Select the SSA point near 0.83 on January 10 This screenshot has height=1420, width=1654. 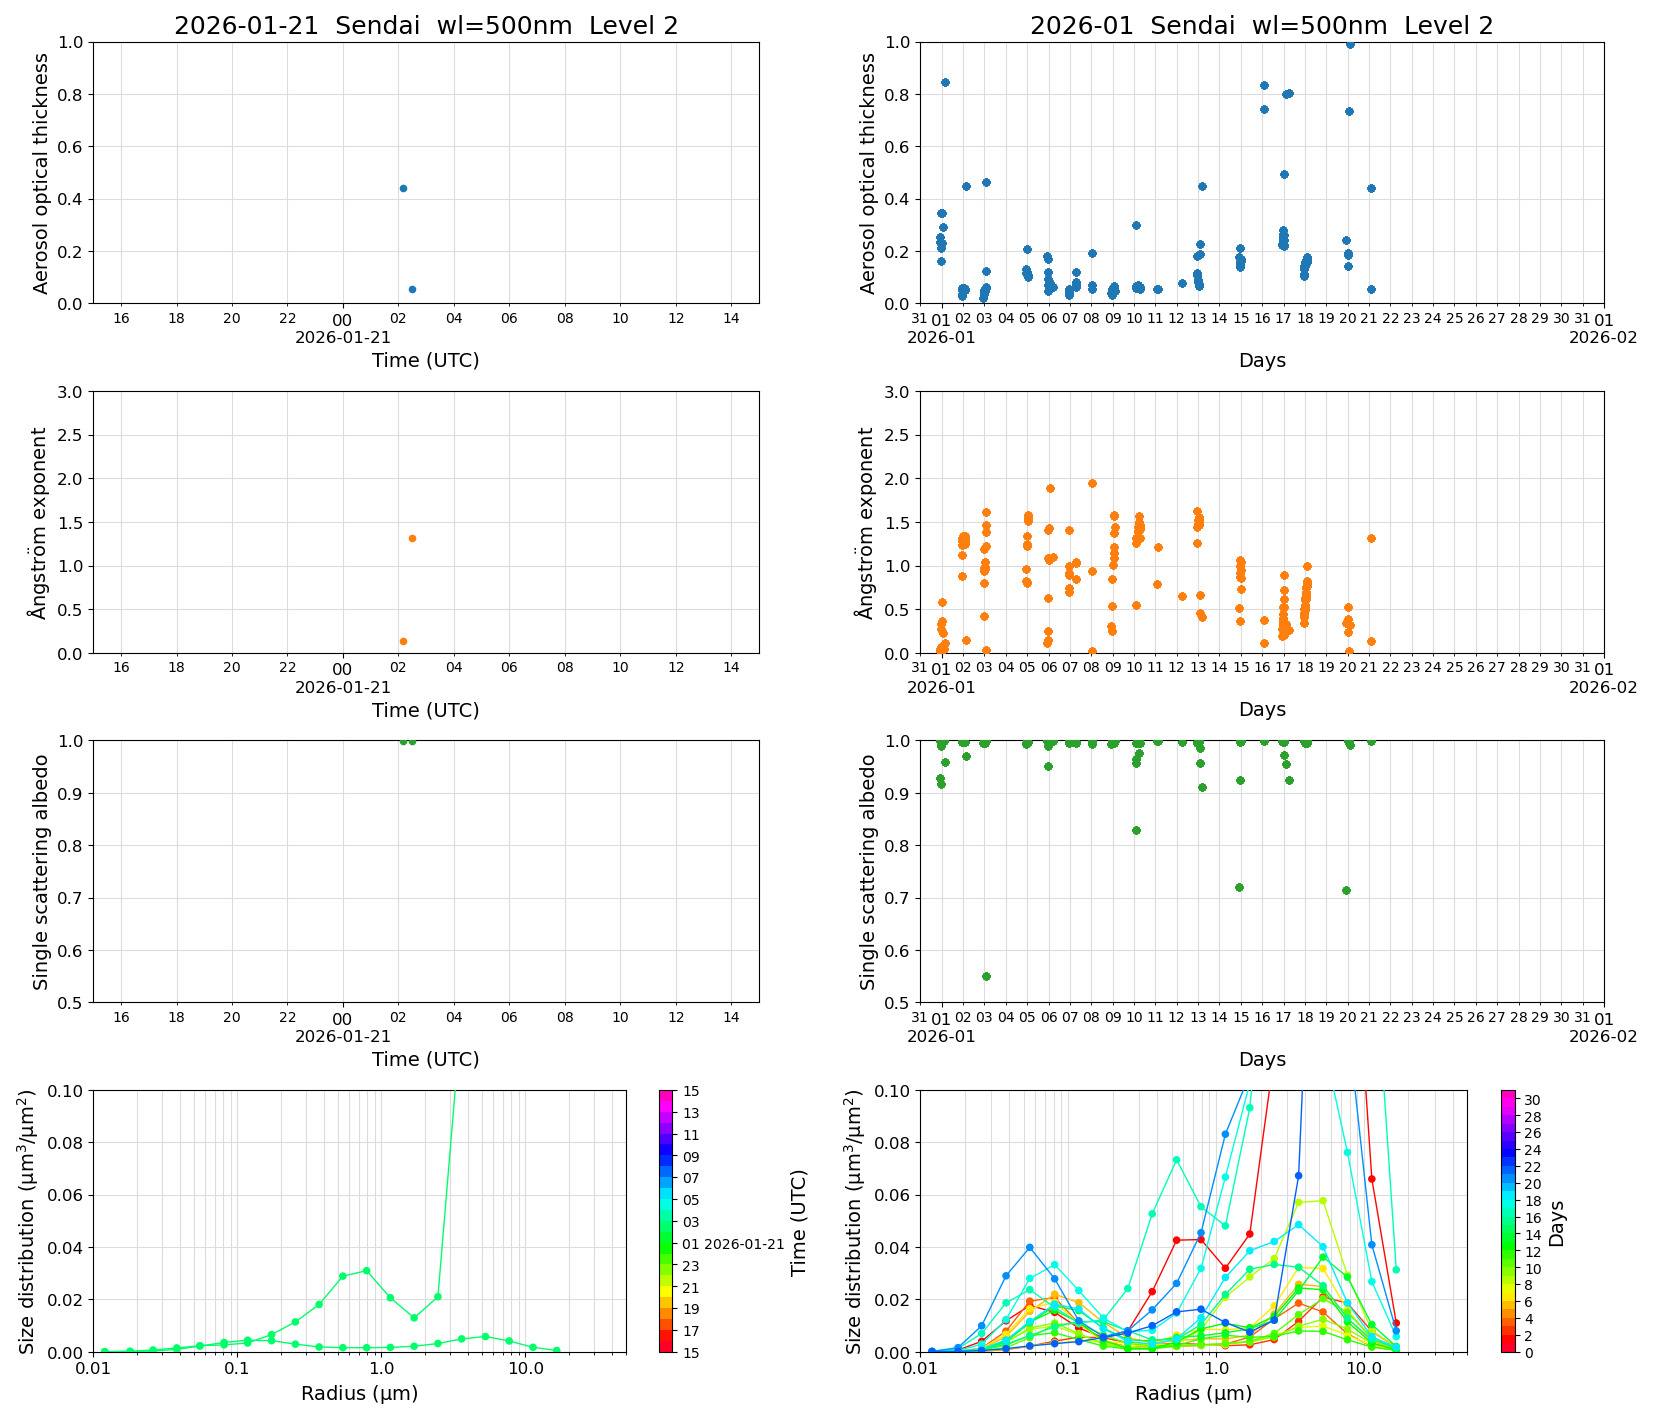tap(1137, 830)
